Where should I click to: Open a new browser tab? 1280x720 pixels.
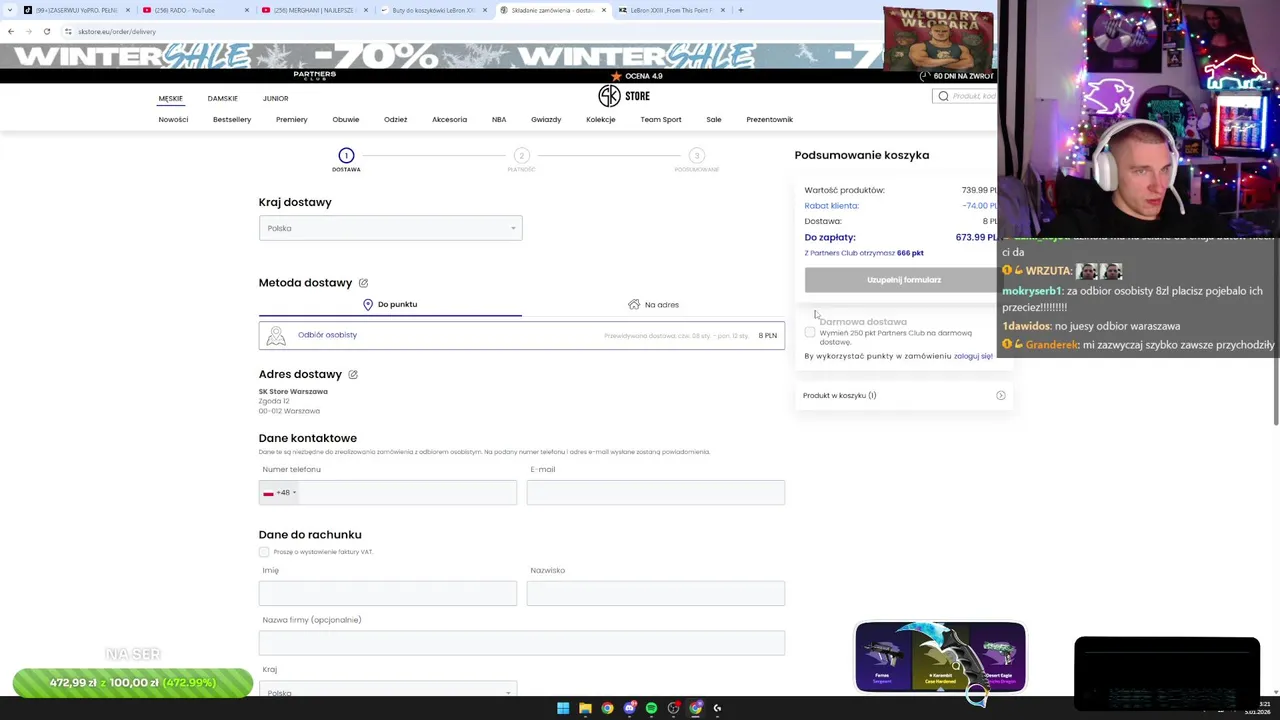tap(740, 10)
